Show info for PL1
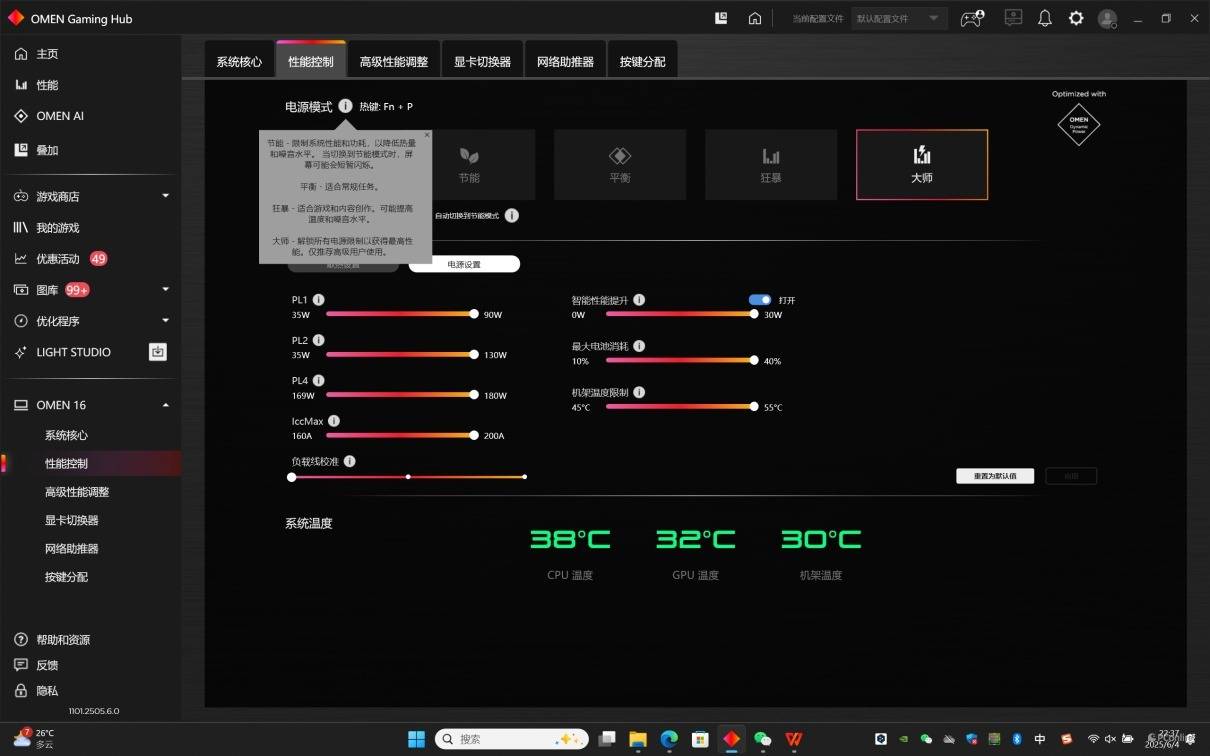Viewport: 1210px width, 756px height. [319, 300]
